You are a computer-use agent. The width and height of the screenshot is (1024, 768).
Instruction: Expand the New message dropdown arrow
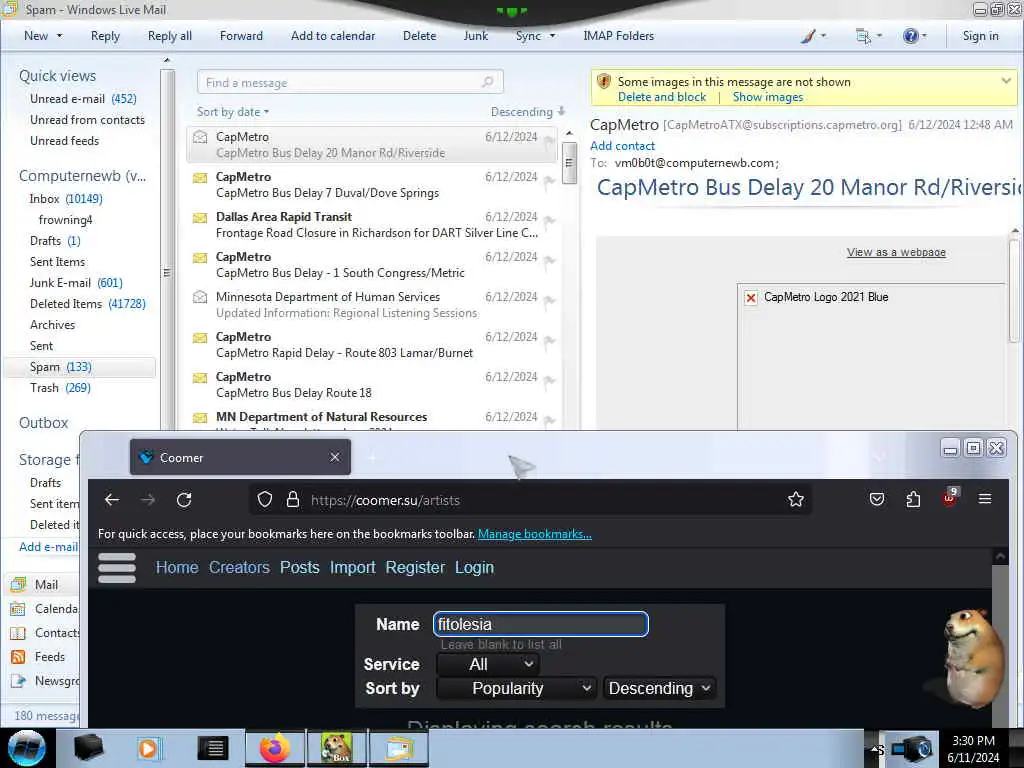pos(59,36)
